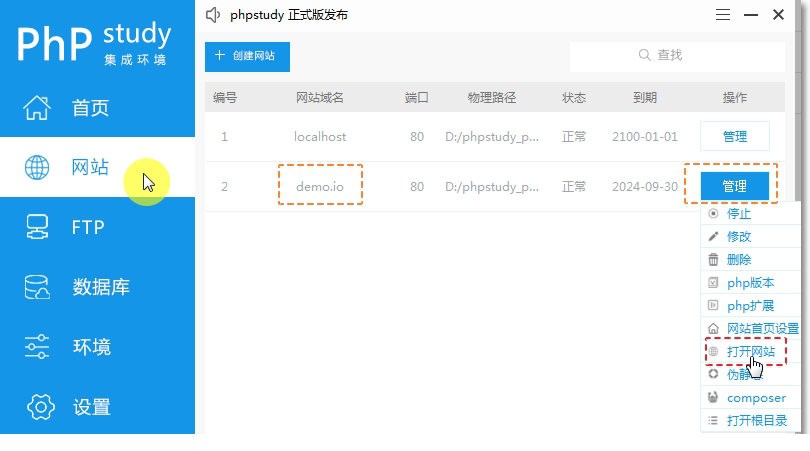Choose 删除 in the manage menu
Image resolution: width=810 pixels, height=451 pixels.
click(751, 259)
